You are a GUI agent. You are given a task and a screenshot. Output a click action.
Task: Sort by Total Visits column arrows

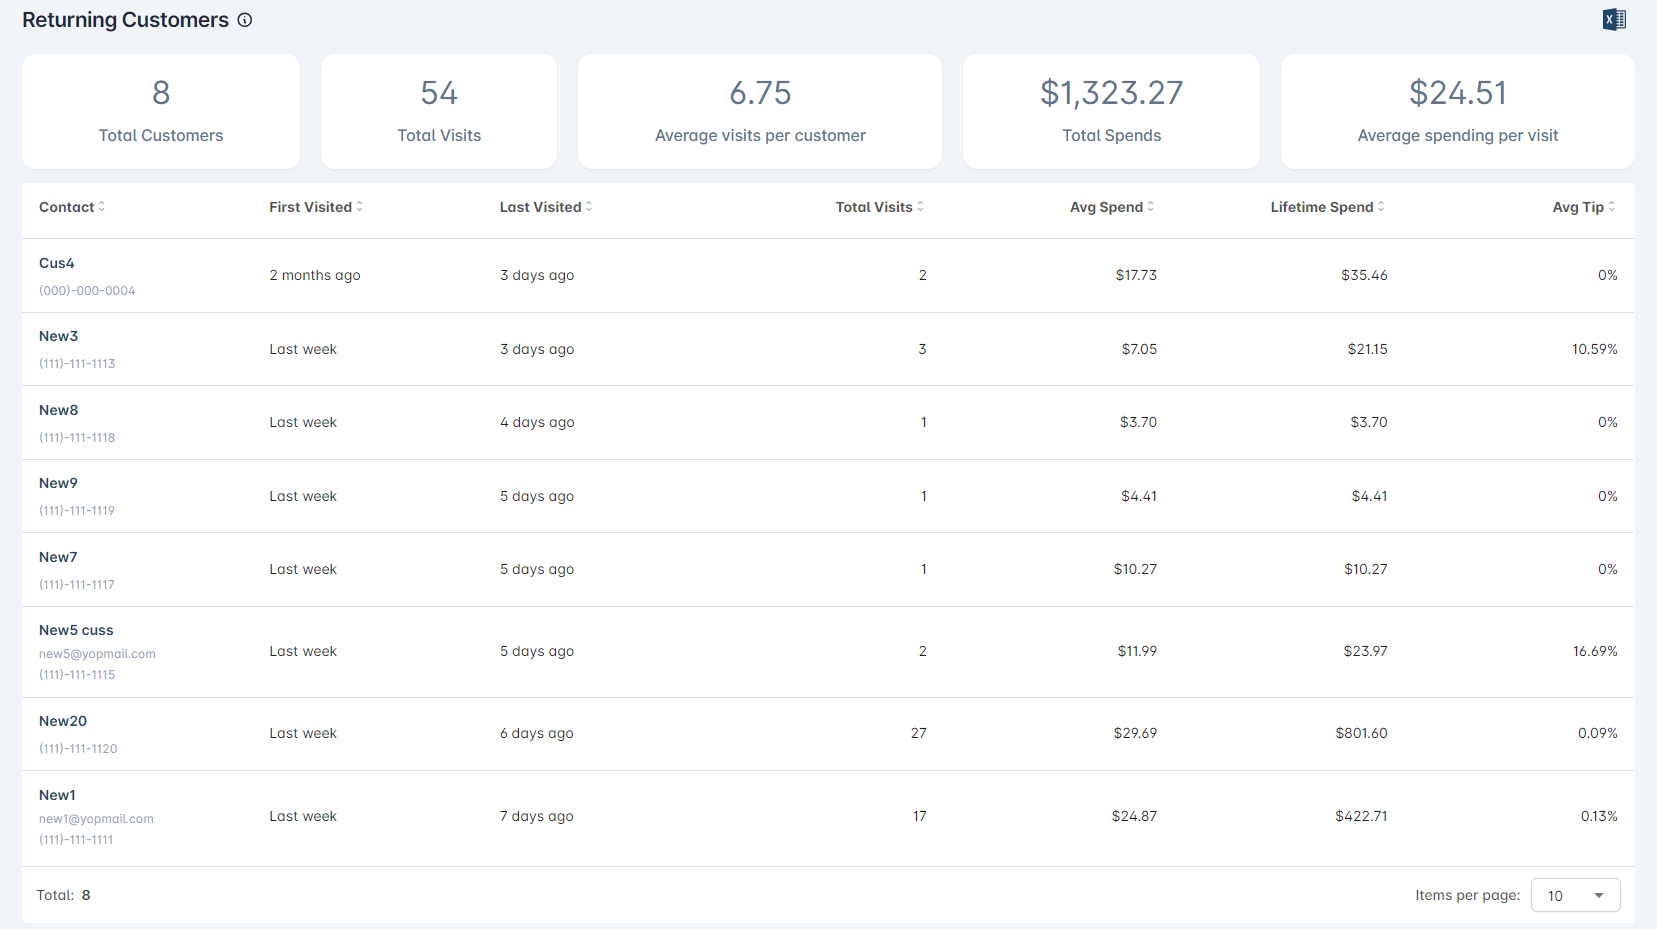point(920,207)
